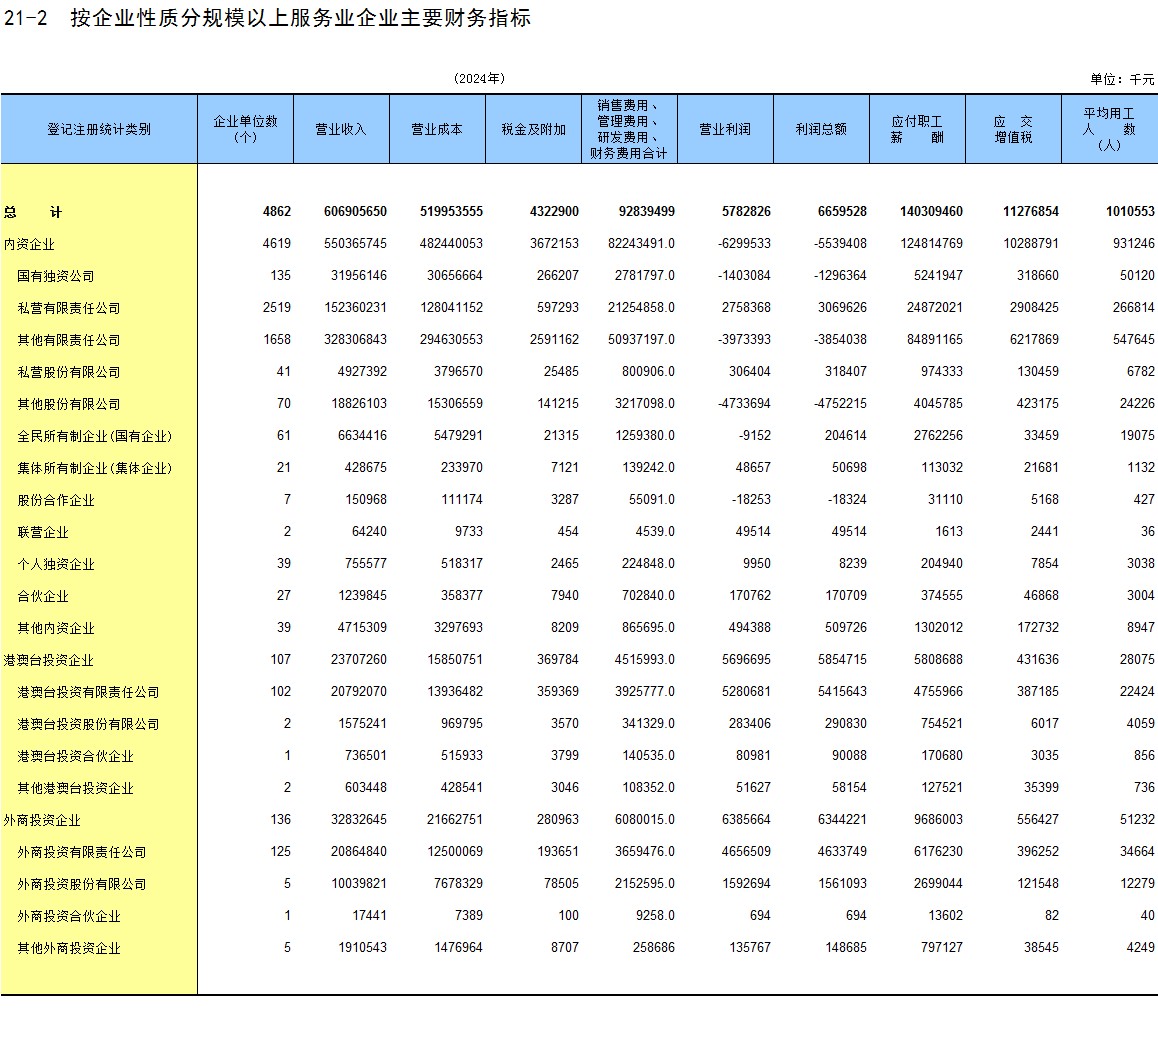1158x1060 pixels.
Task: Select the 平均用工人数 column header
Action: 1109,129
